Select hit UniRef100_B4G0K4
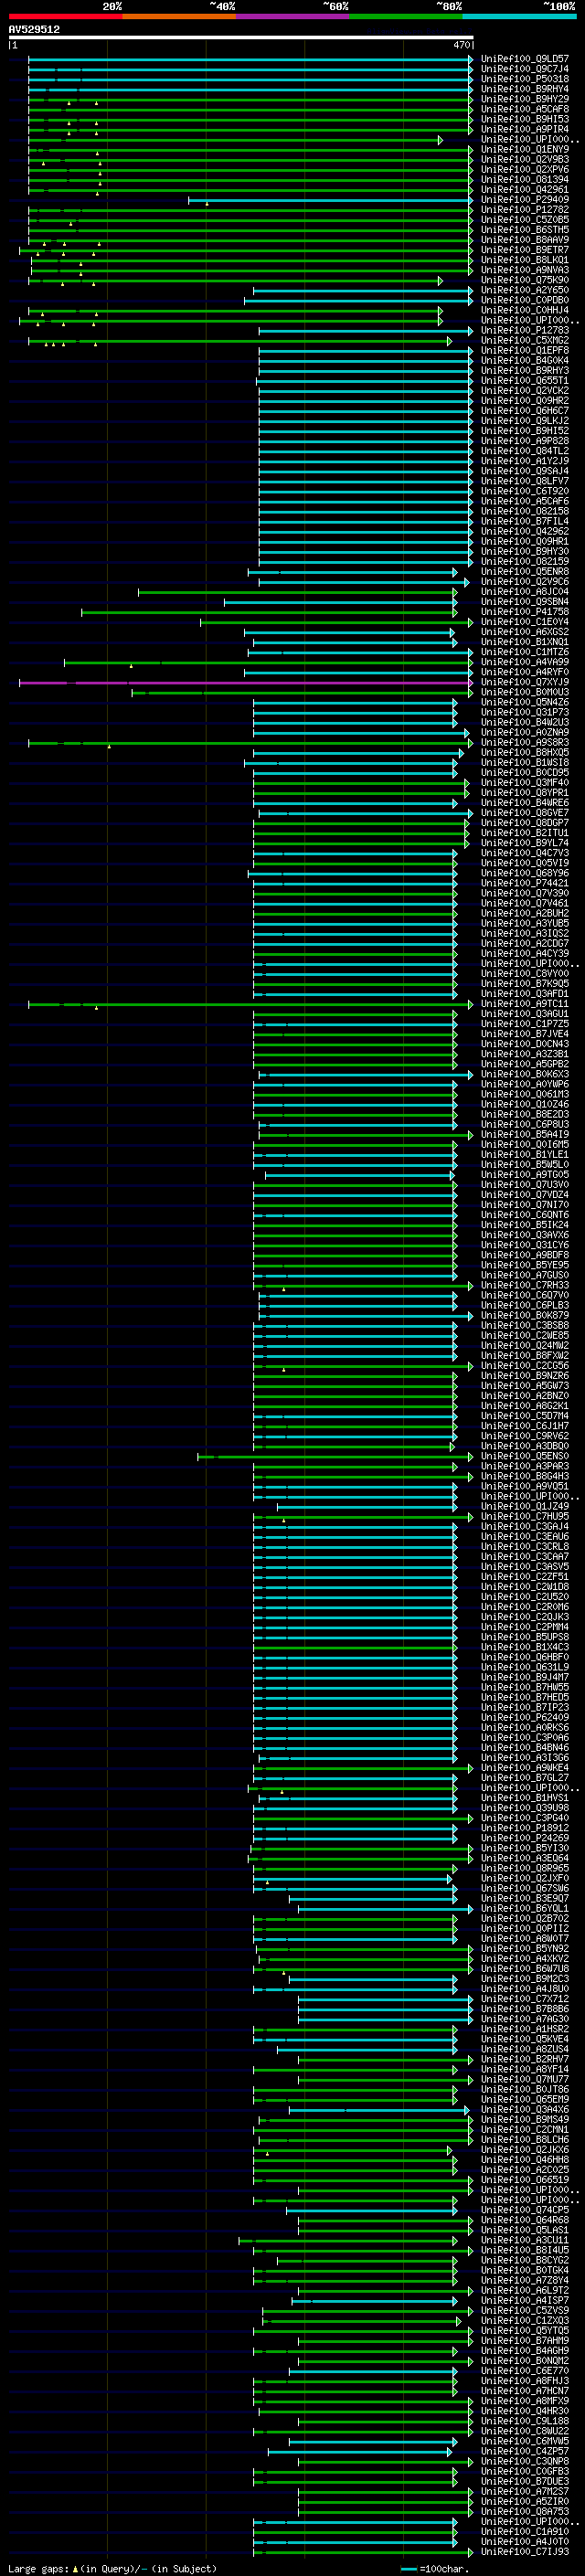 pos(525,361)
